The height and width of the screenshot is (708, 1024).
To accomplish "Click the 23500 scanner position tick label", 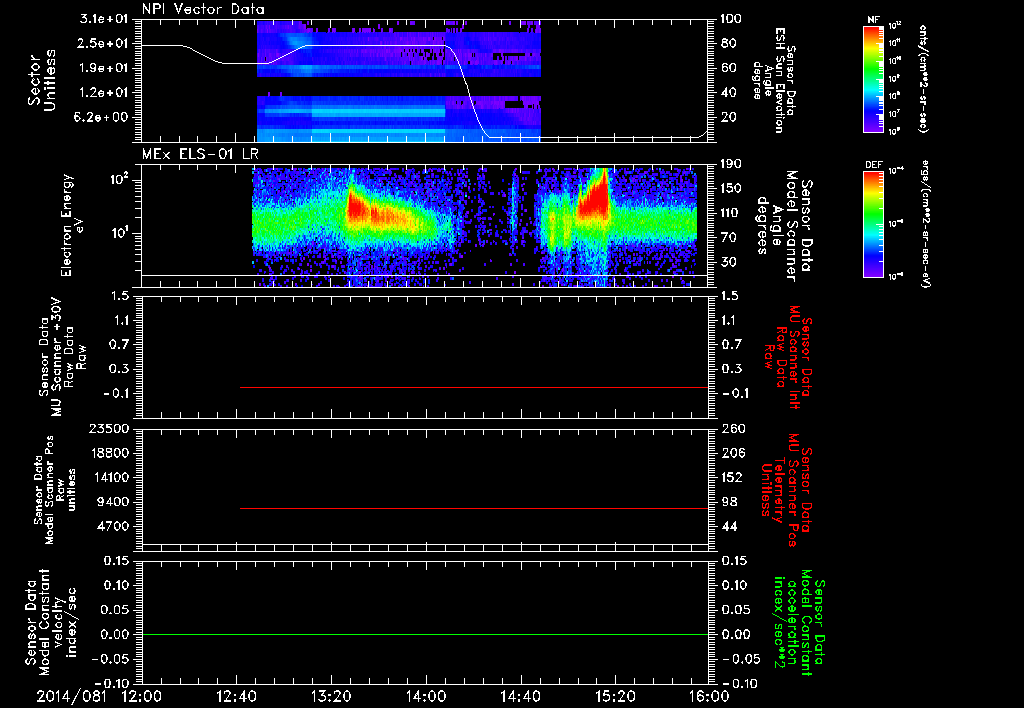I will [108, 429].
